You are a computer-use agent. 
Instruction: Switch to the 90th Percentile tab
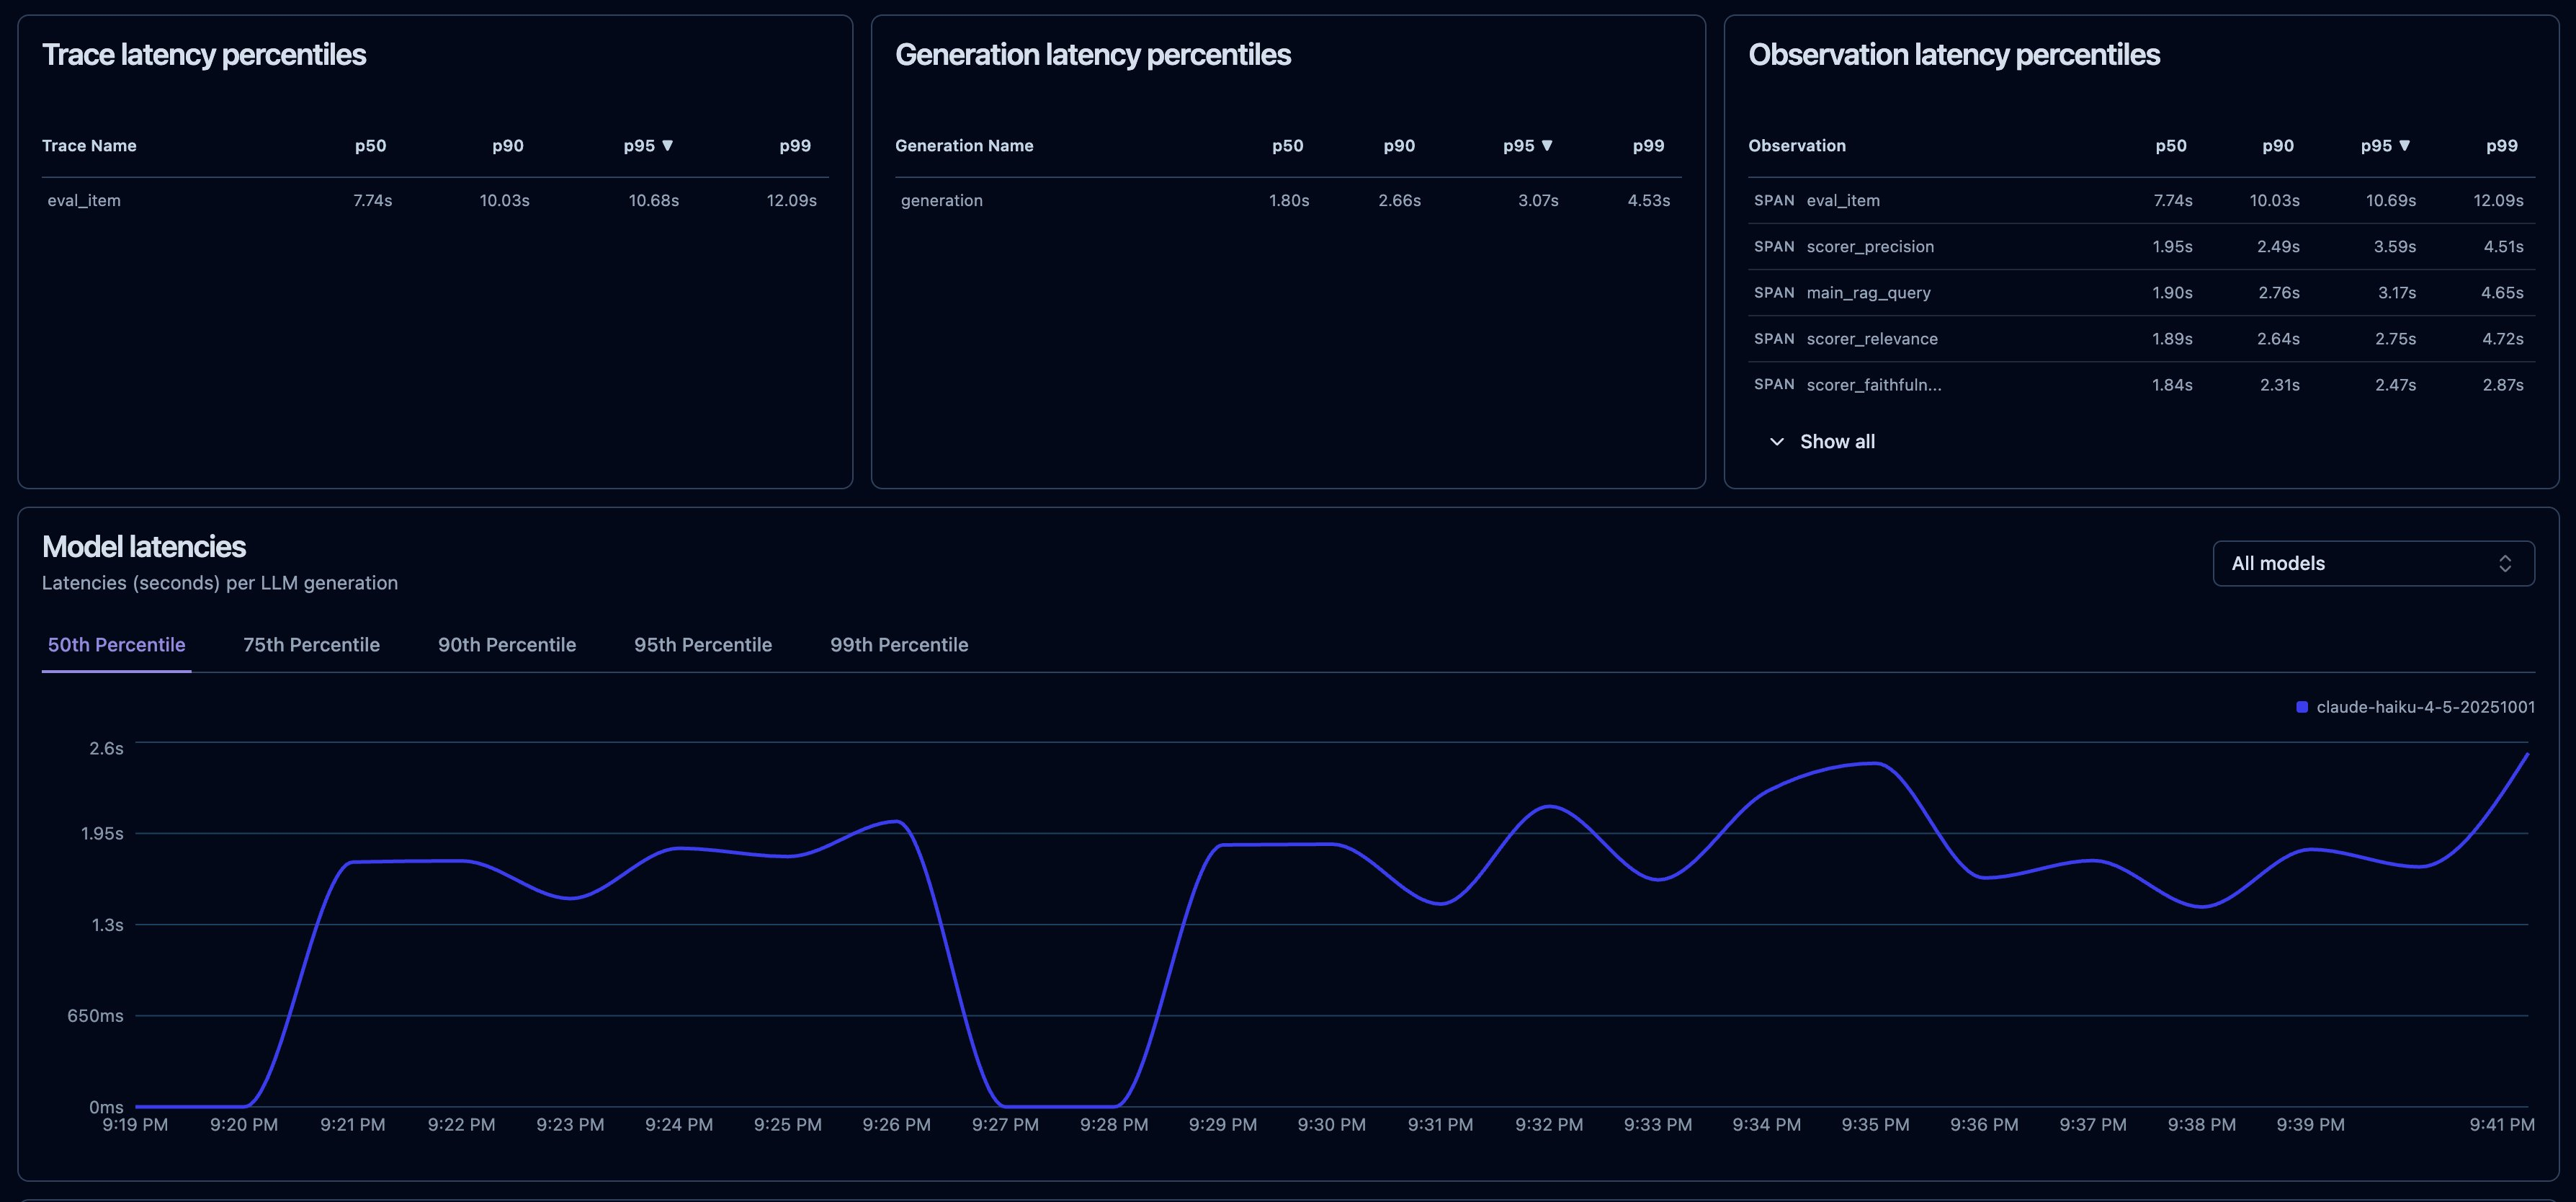tap(507, 645)
